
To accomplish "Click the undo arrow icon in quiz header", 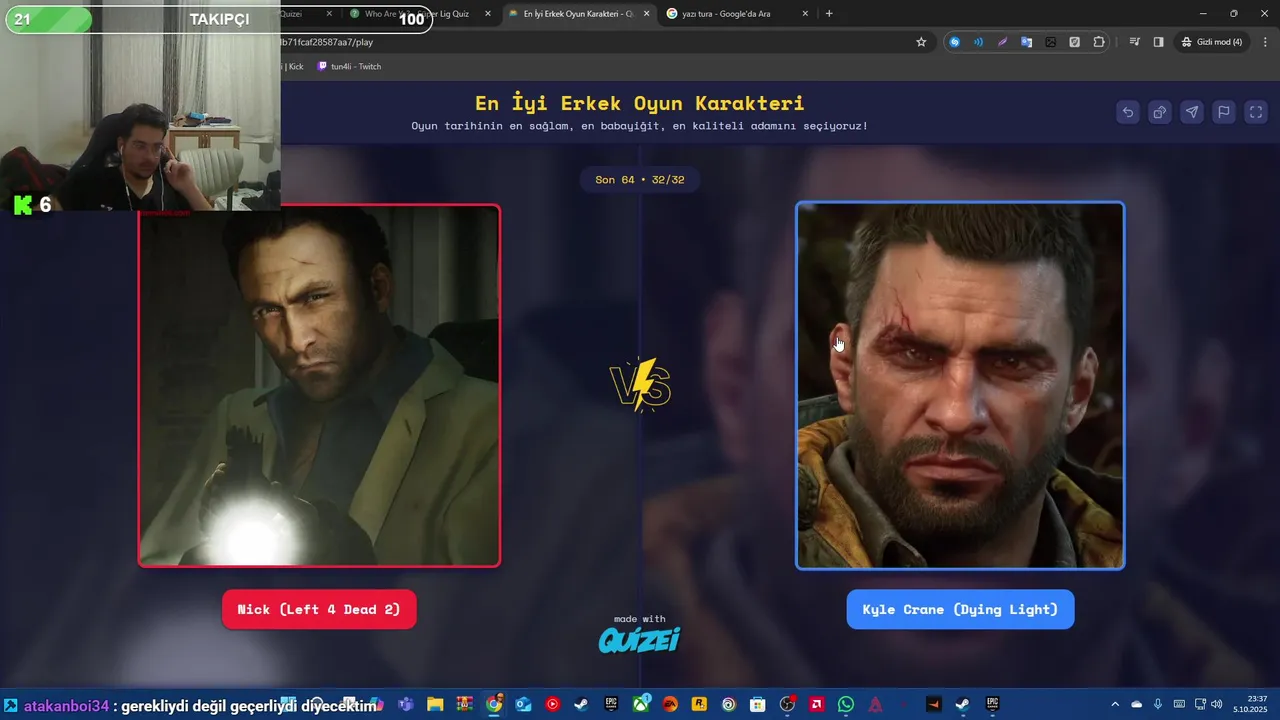I will pyautogui.click(x=1128, y=112).
